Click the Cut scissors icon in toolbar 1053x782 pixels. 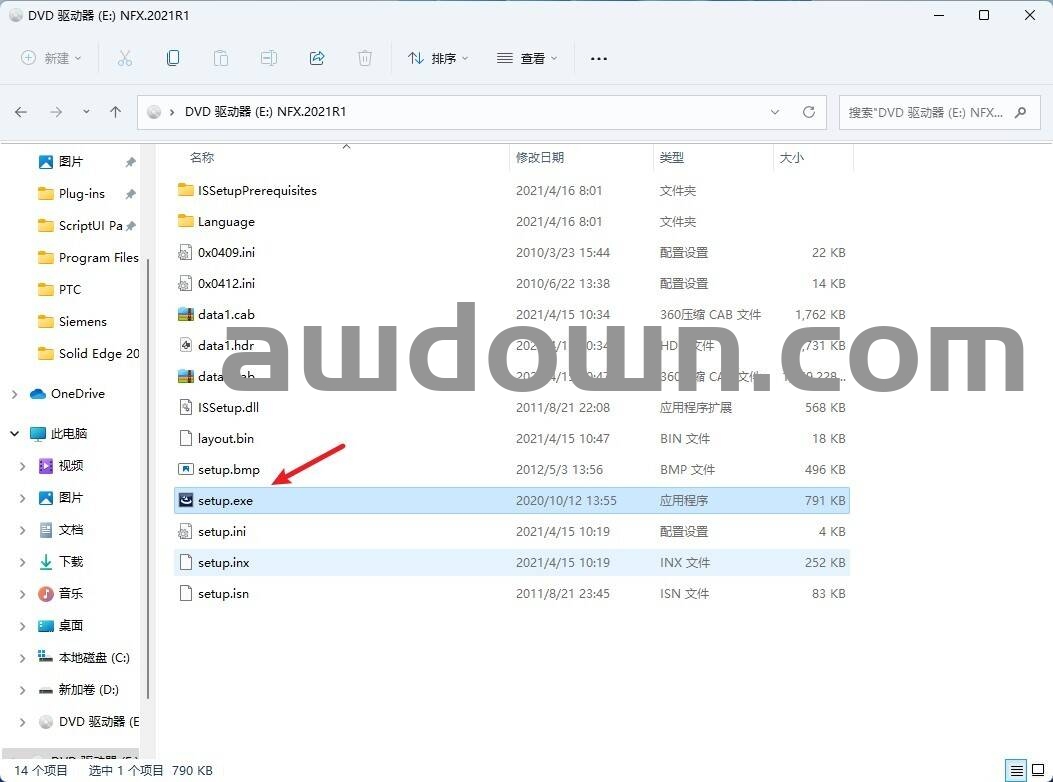coord(125,59)
